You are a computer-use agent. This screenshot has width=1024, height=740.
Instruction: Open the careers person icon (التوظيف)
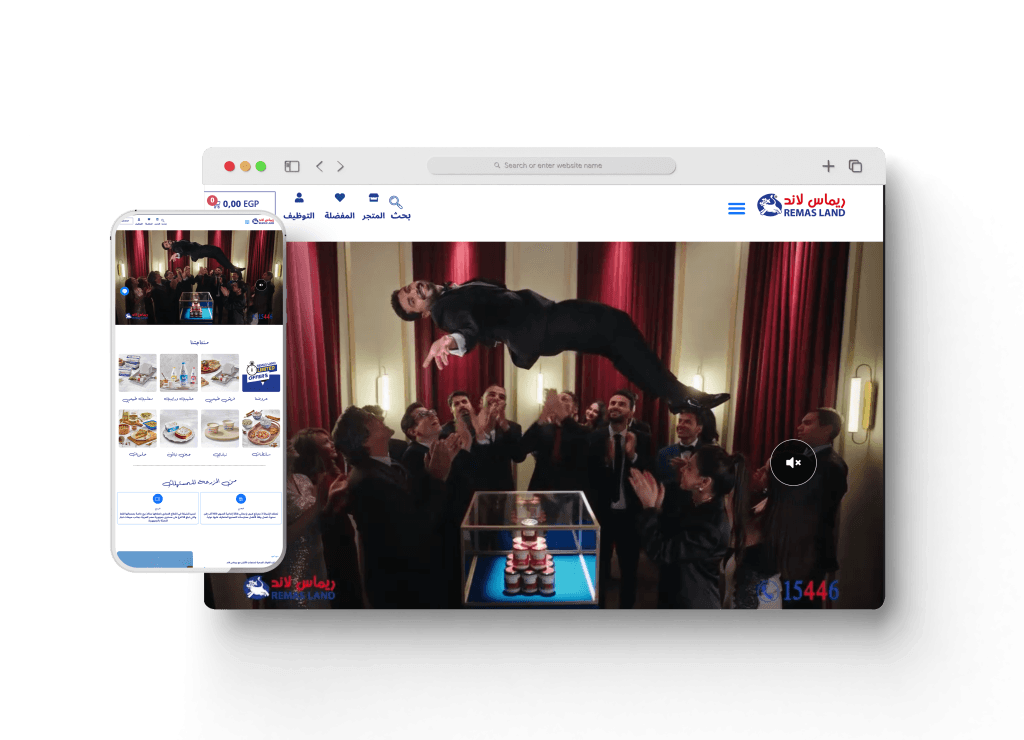[299, 198]
